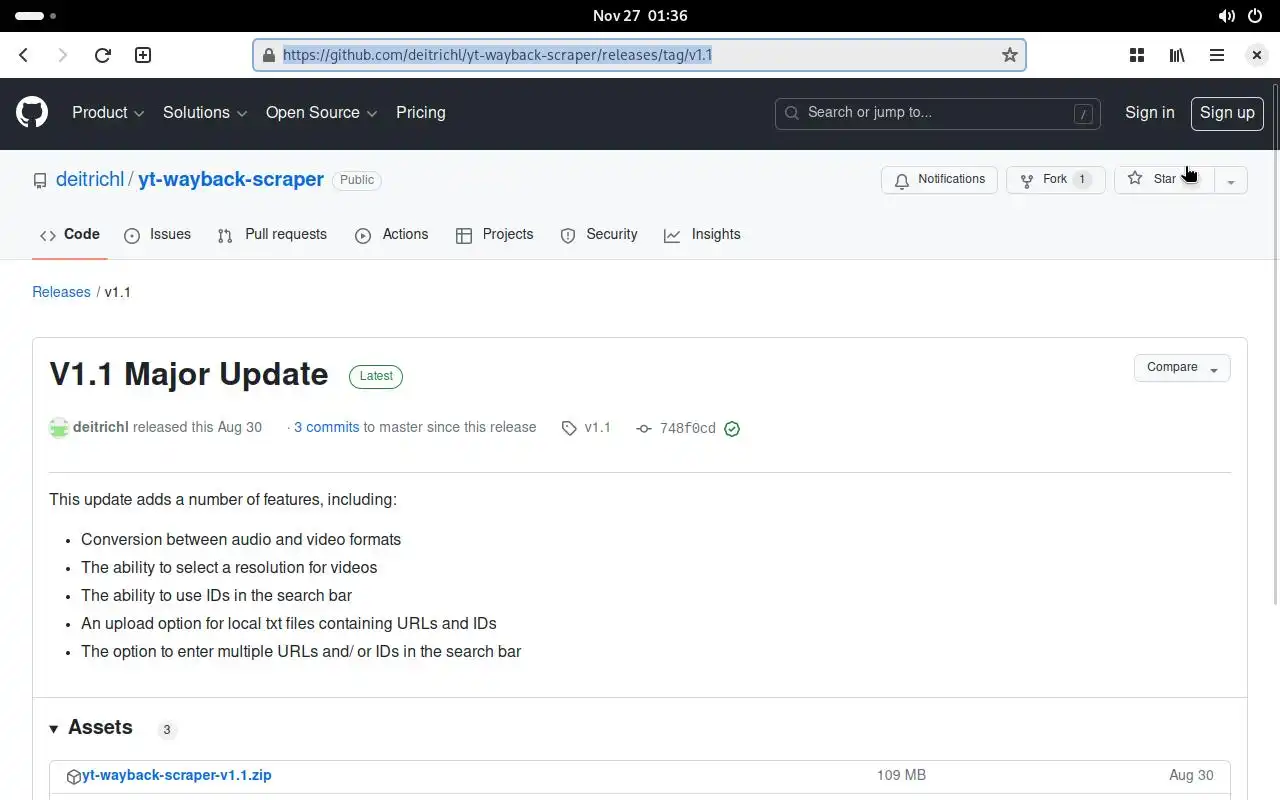Screen dimensions: 1280x800
Task: Open the tabs grid overview icon
Action: click(x=1137, y=55)
